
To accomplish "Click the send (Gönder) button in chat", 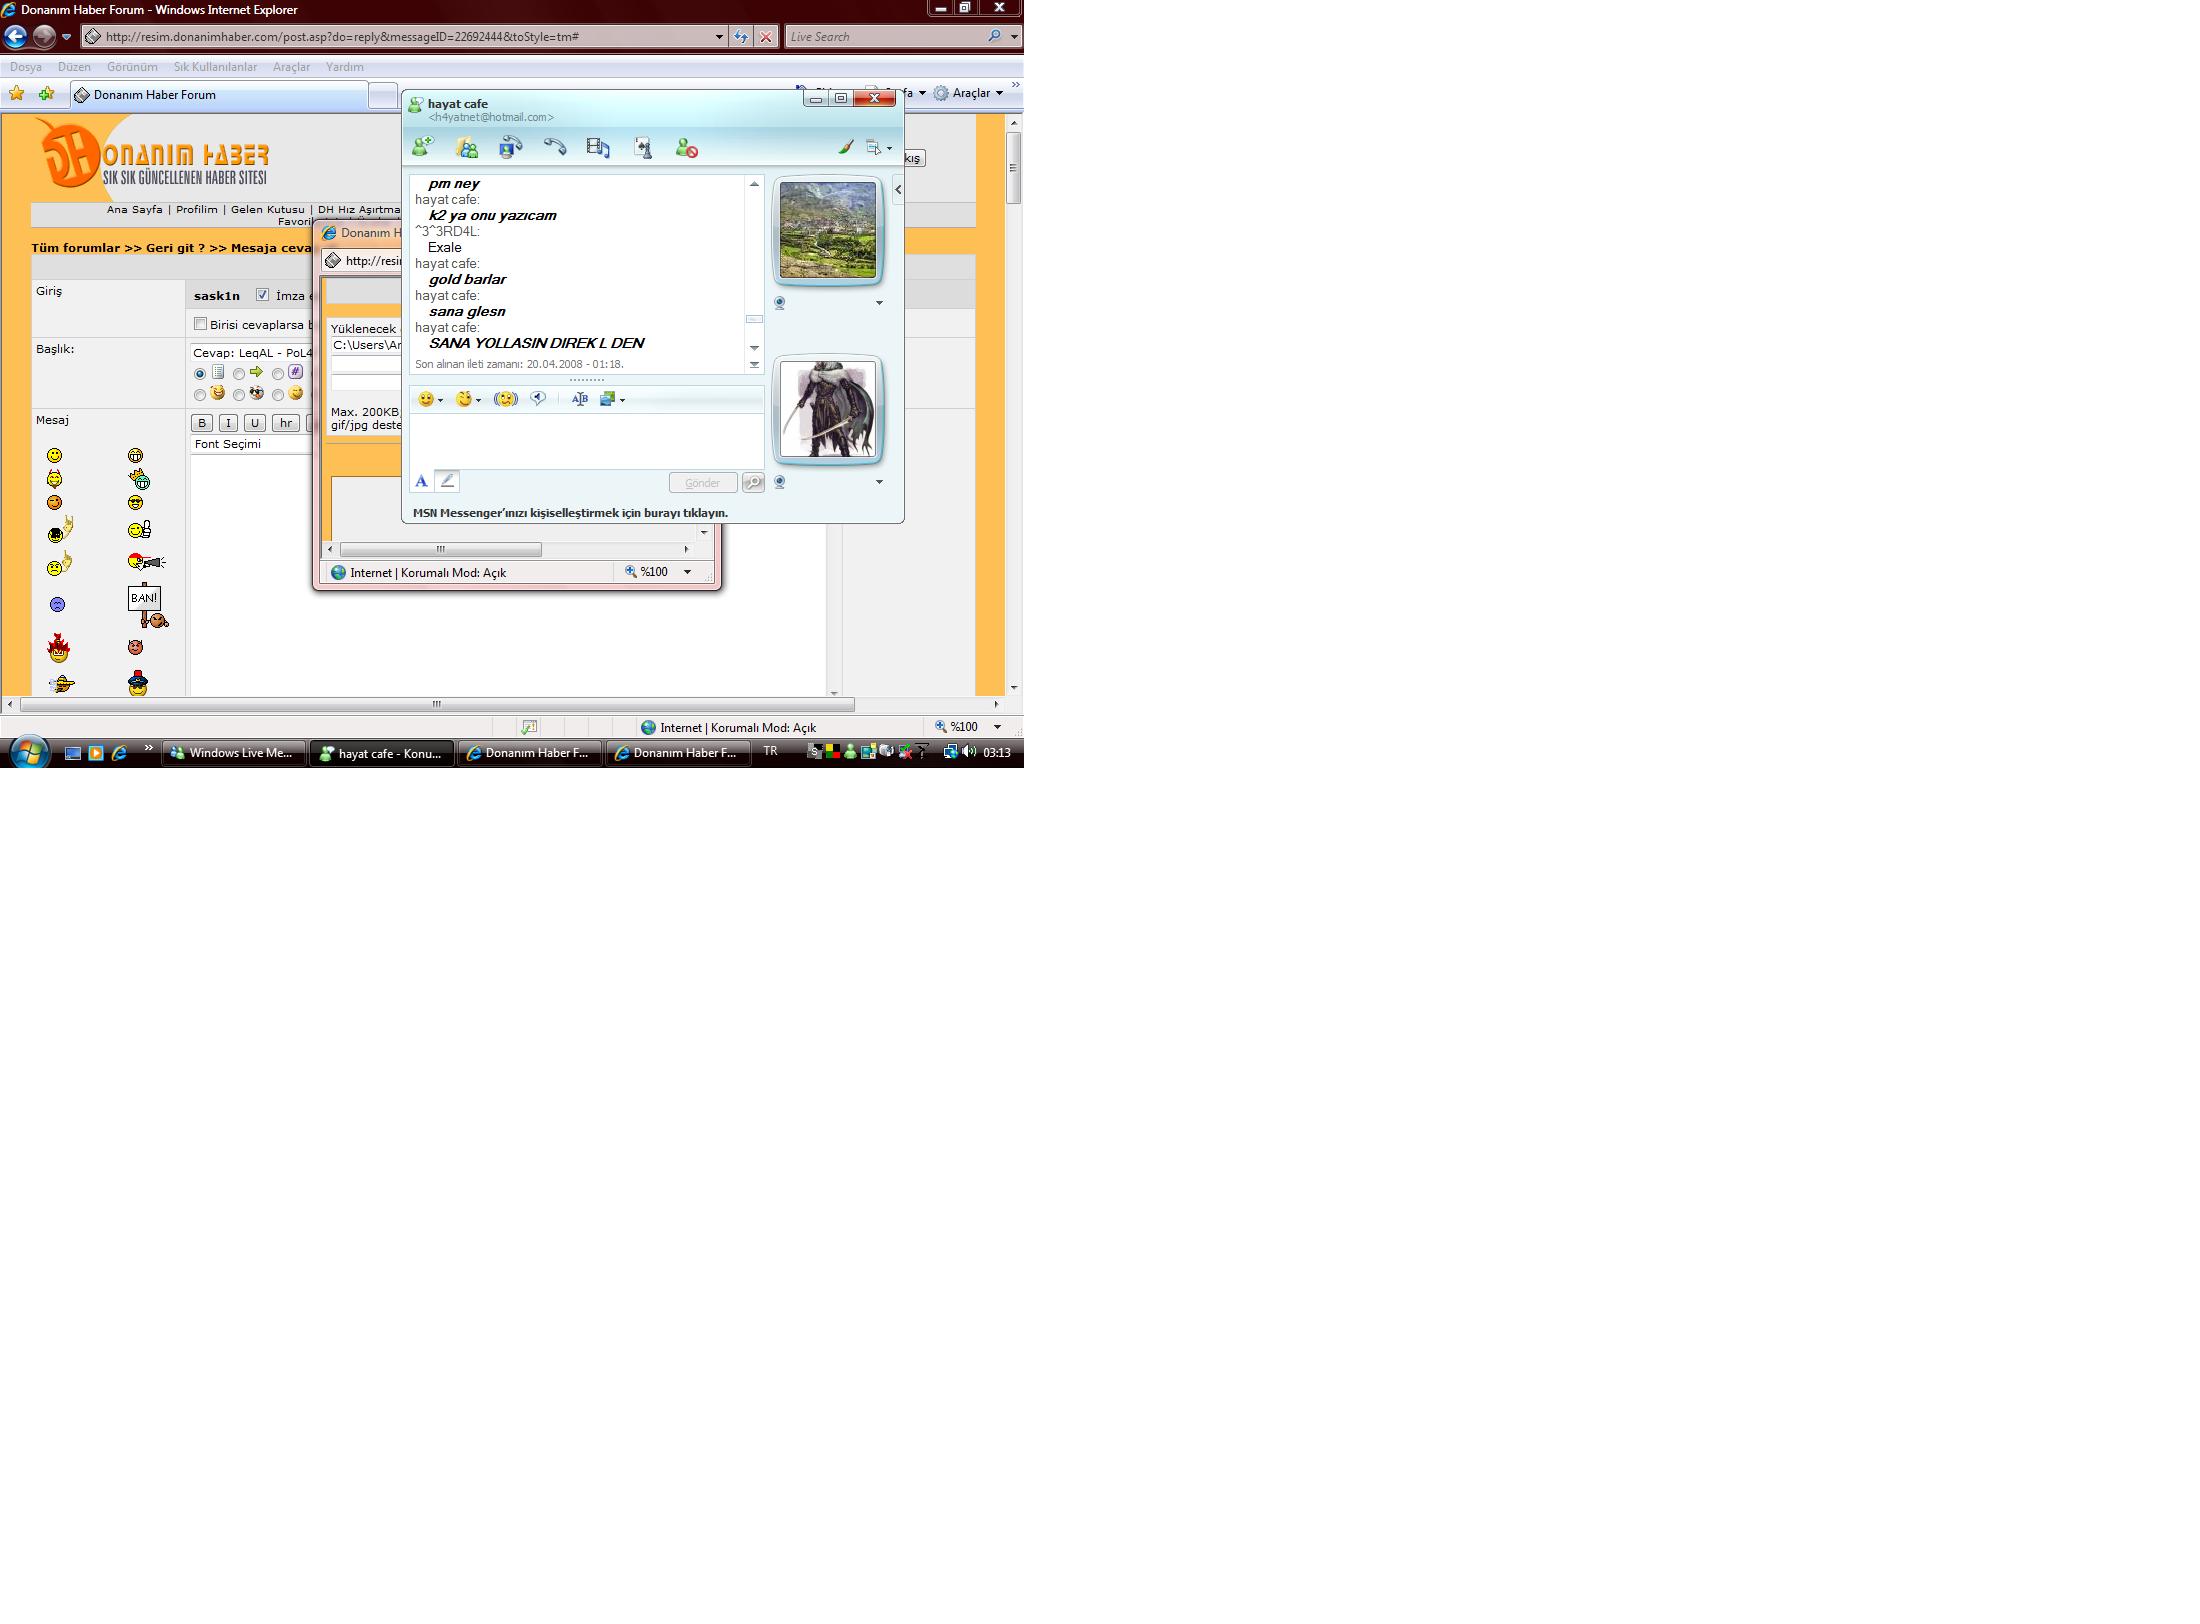I will tap(702, 482).
